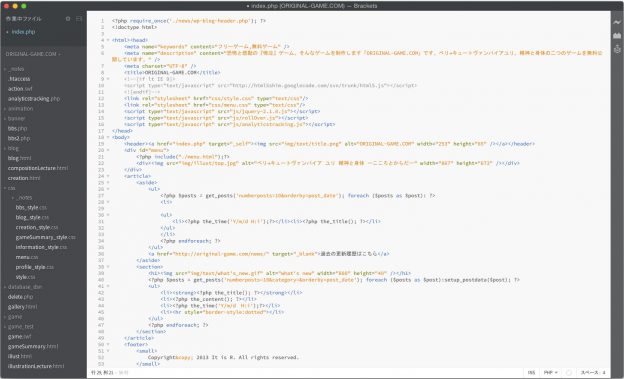Open the Extension Manager brick icon

coord(617,35)
